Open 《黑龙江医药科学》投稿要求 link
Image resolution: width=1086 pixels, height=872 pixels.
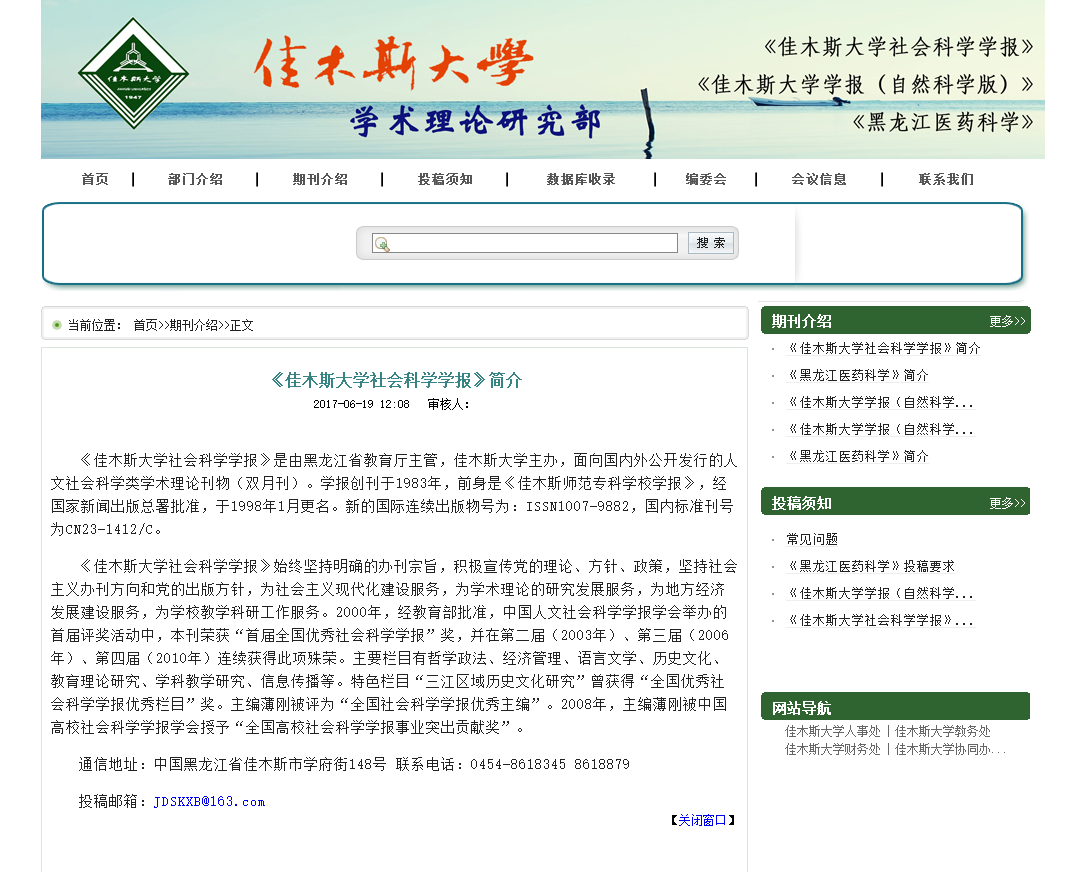871,567
